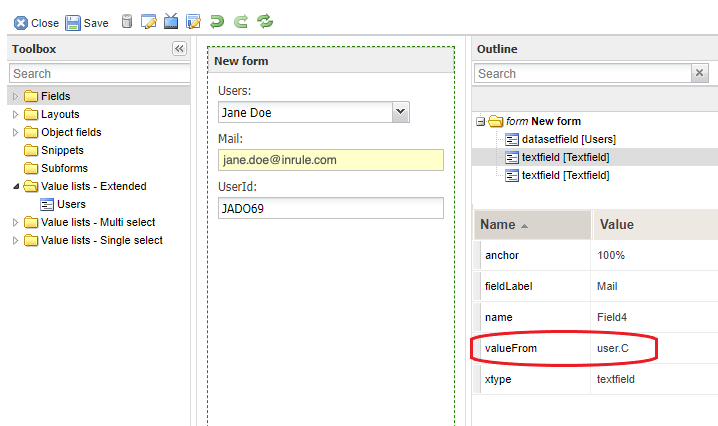This screenshot has height=426, width=718.
Task: Select the Users item under Value lists
Action: coord(70,204)
